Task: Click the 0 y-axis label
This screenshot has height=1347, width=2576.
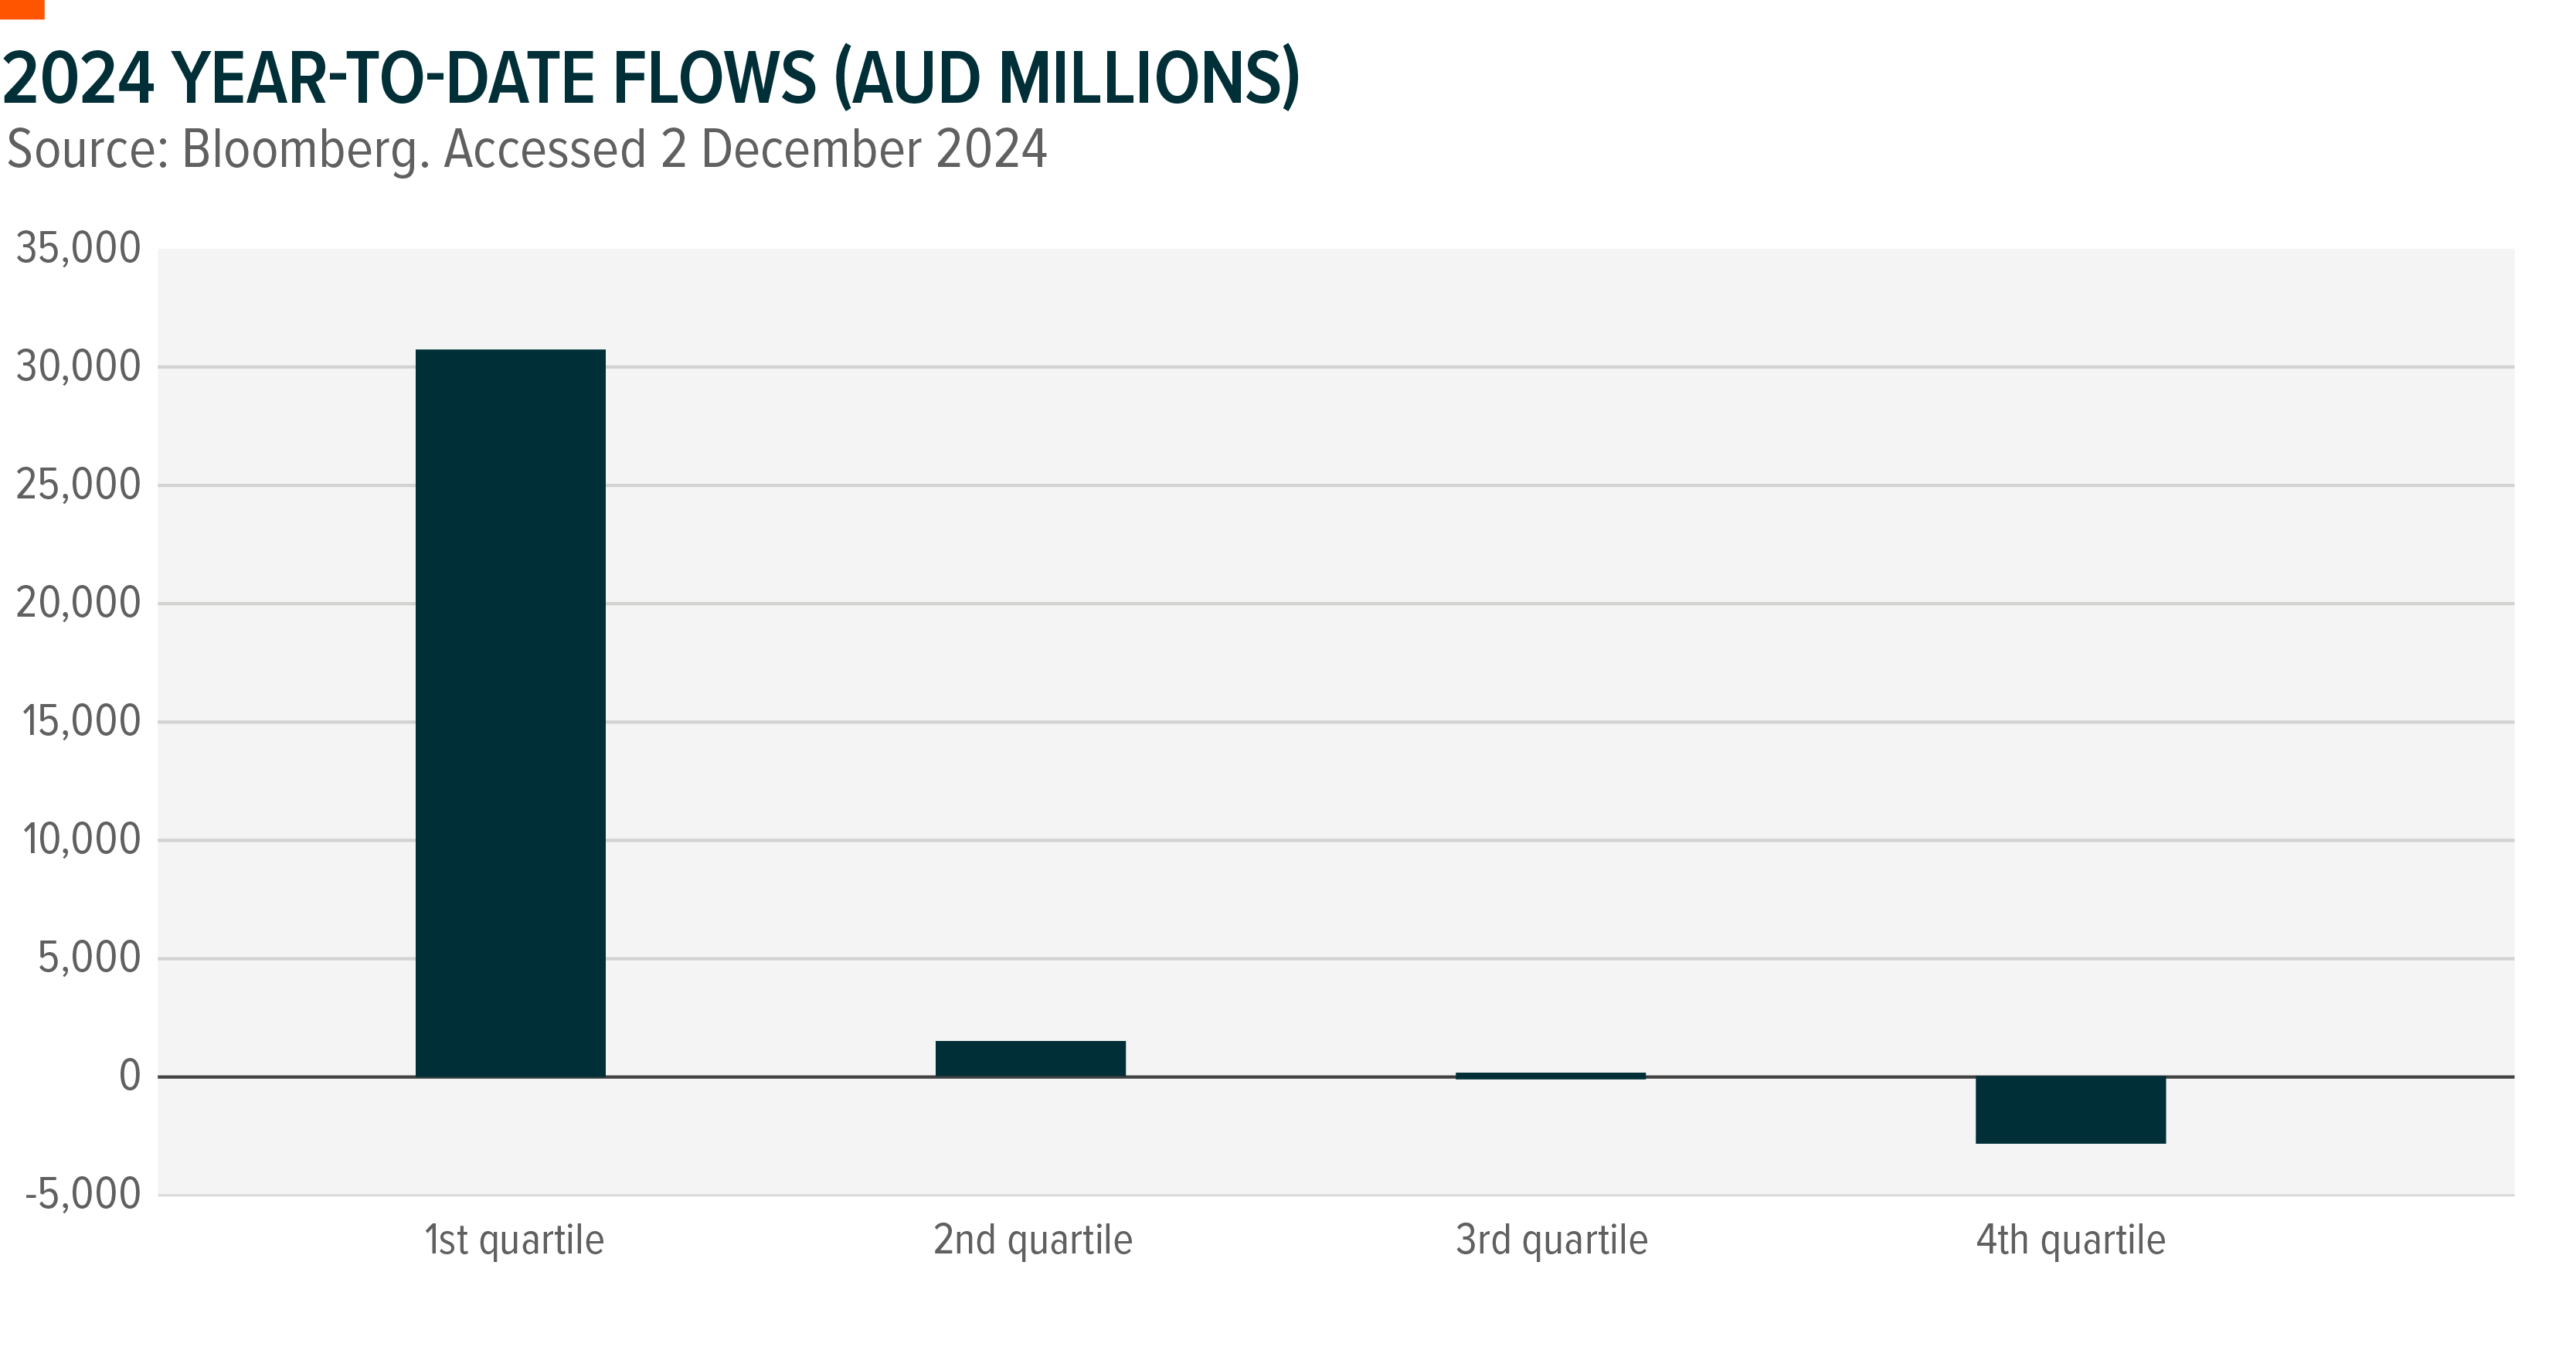Action: (130, 1076)
